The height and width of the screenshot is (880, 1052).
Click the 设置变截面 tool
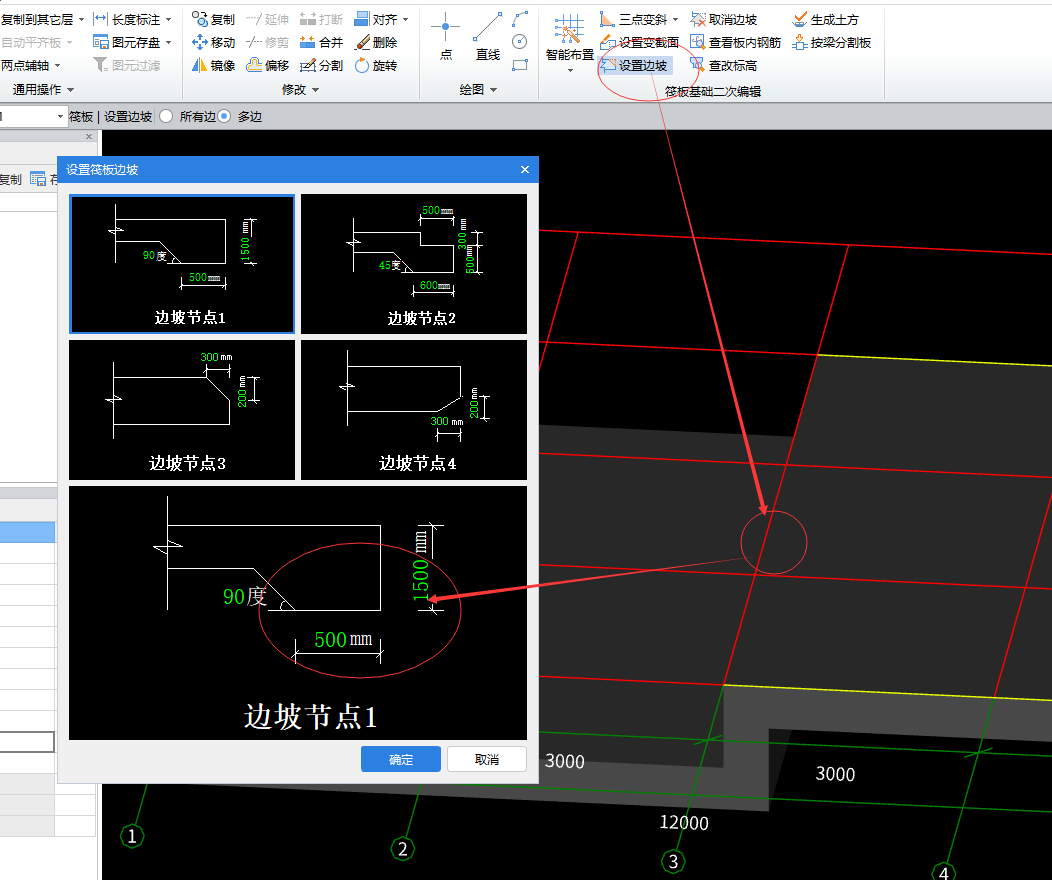click(x=639, y=42)
